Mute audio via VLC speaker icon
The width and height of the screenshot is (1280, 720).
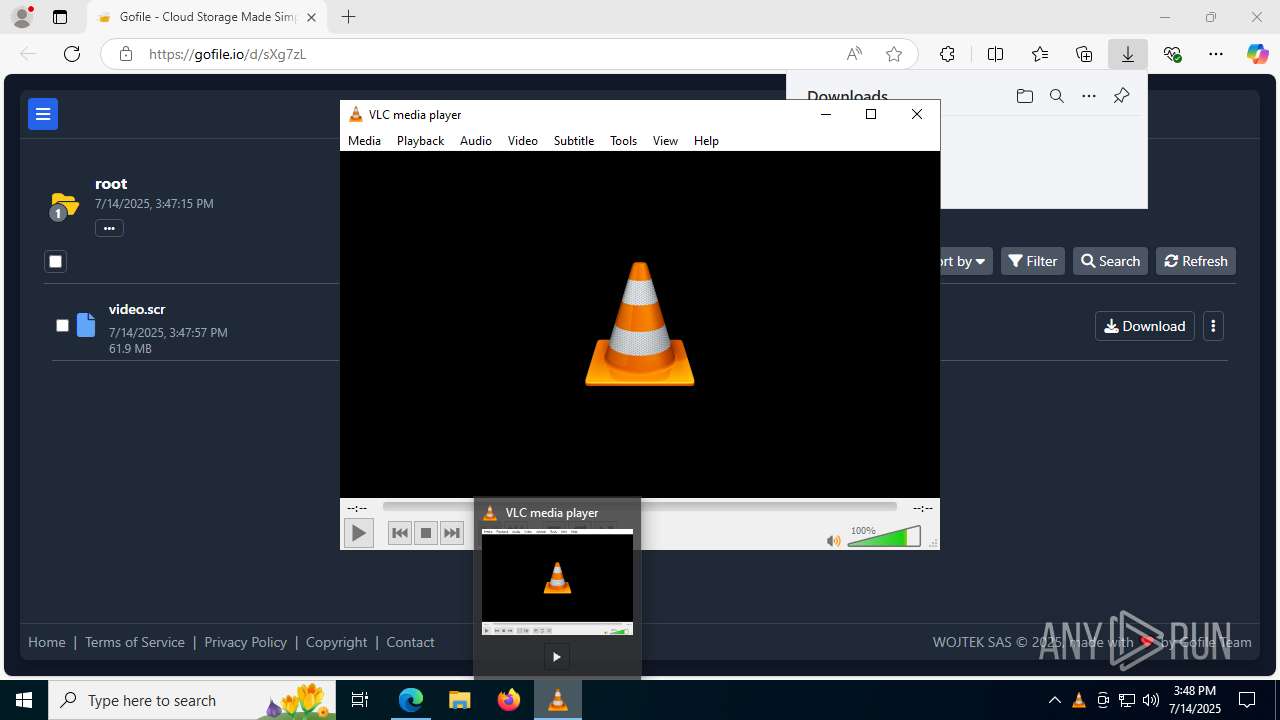pyautogui.click(x=834, y=540)
